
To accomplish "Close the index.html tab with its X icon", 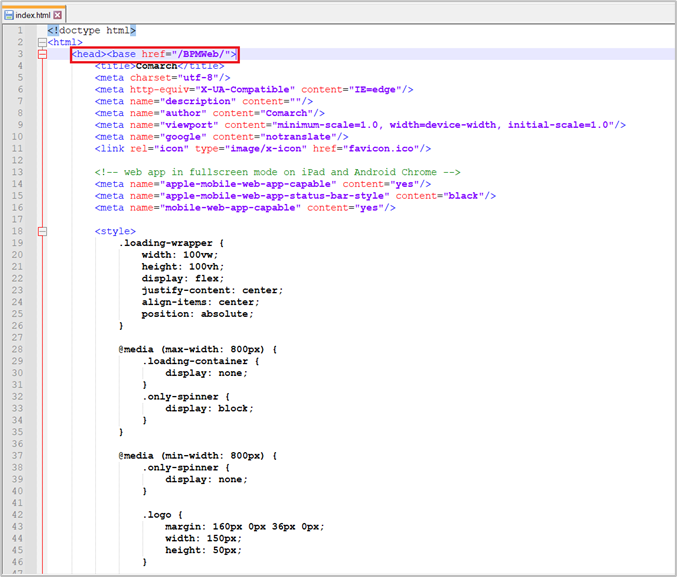I will (58, 15).
